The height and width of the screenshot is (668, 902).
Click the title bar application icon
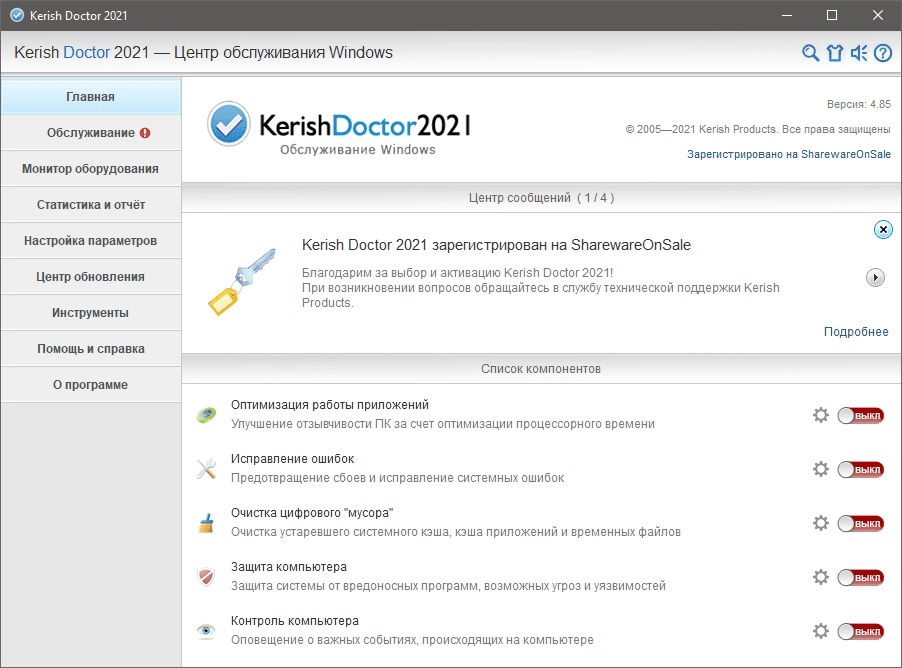click(x=17, y=16)
